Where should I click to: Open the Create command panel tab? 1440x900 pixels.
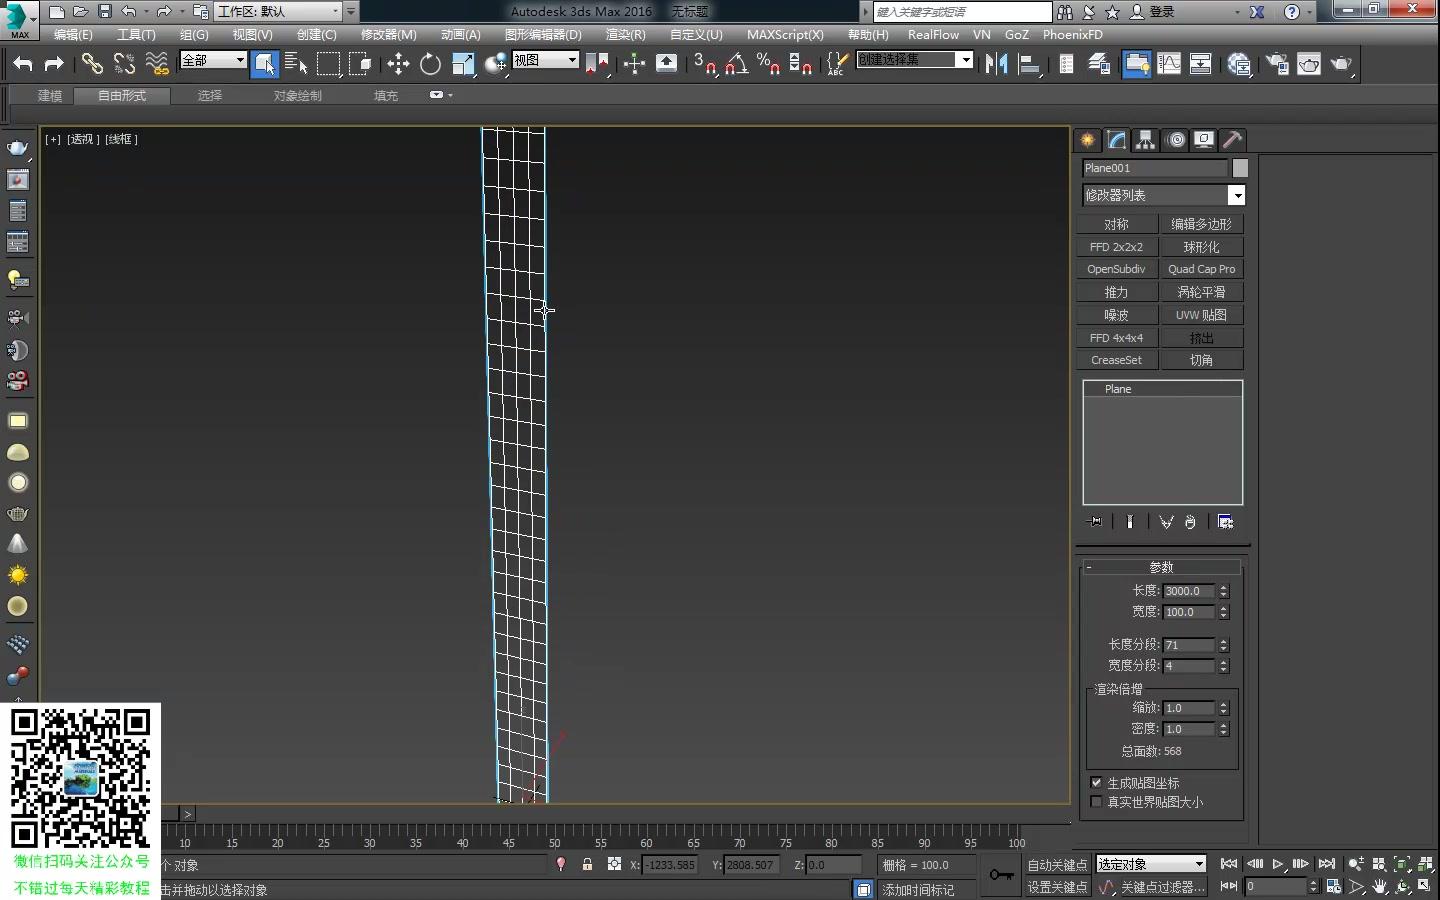pos(1088,140)
